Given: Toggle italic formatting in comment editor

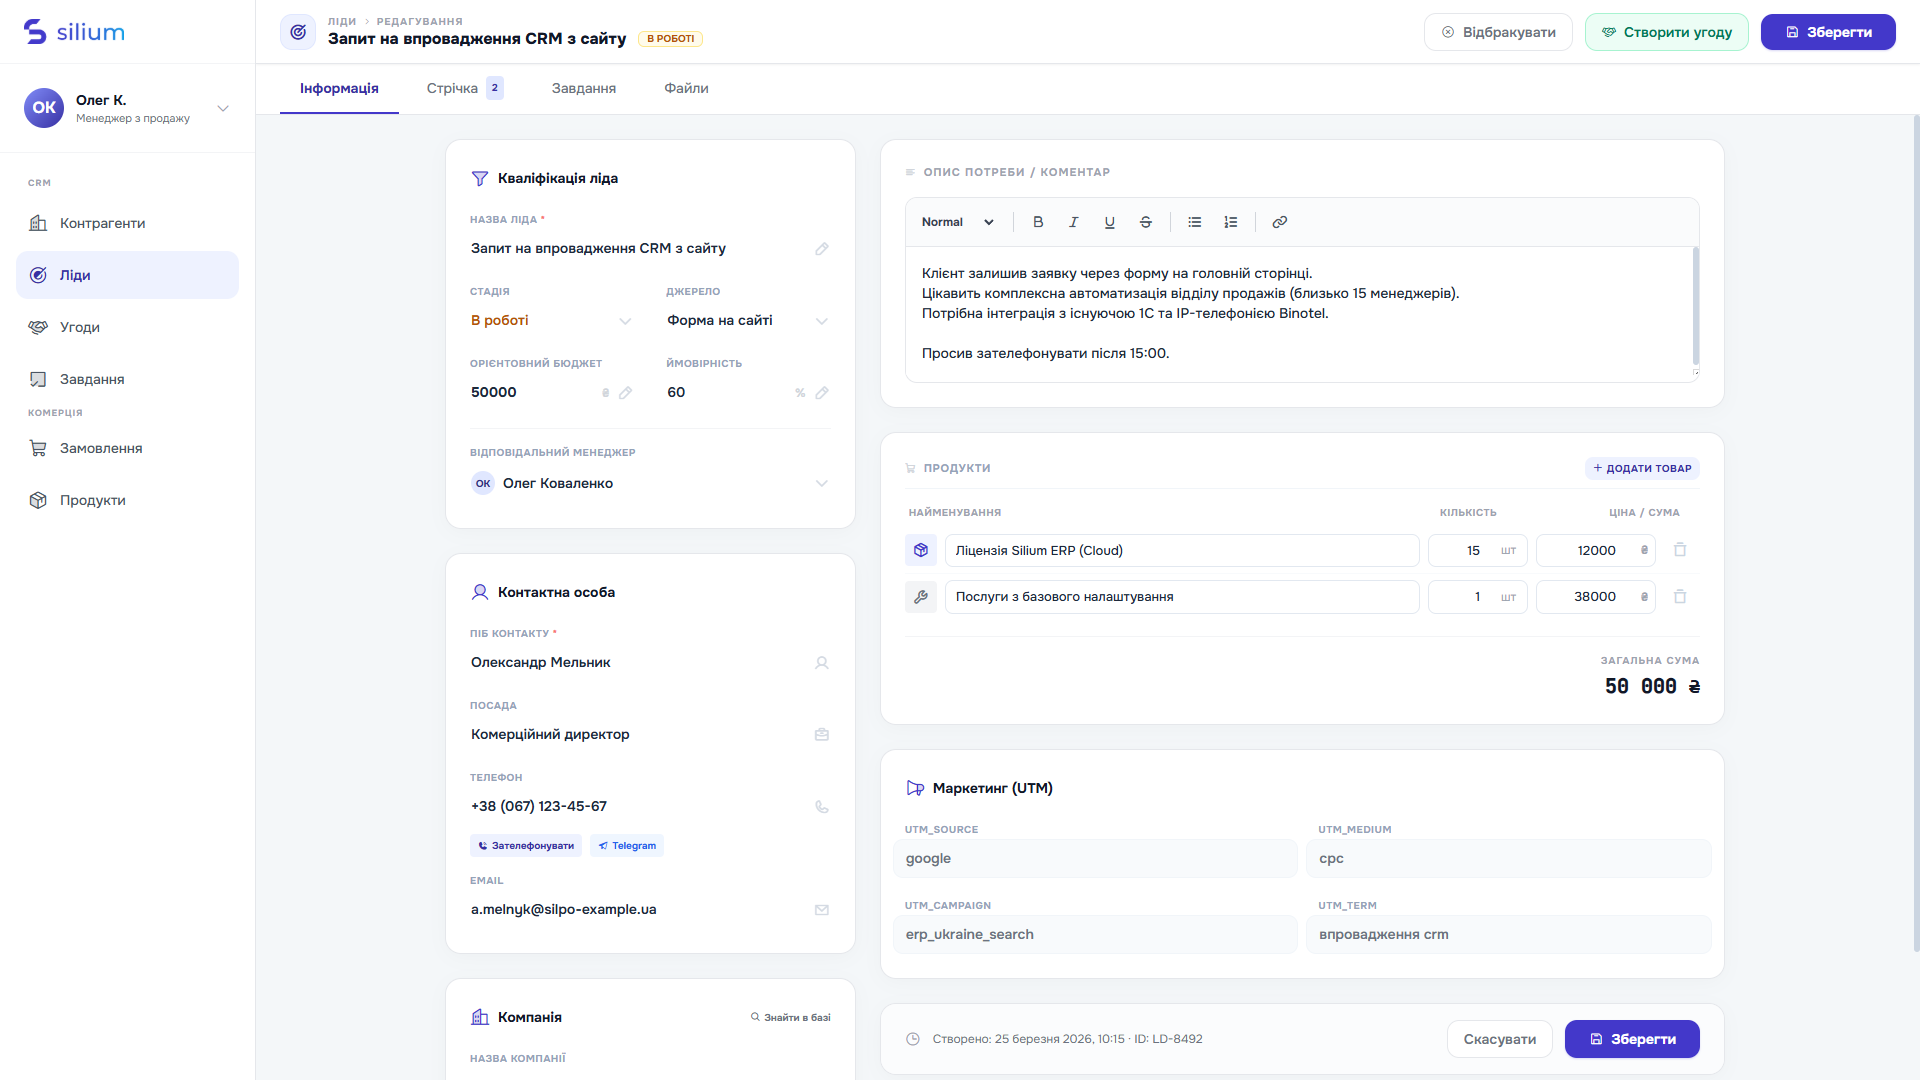Looking at the screenshot, I should tap(1074, 222).
